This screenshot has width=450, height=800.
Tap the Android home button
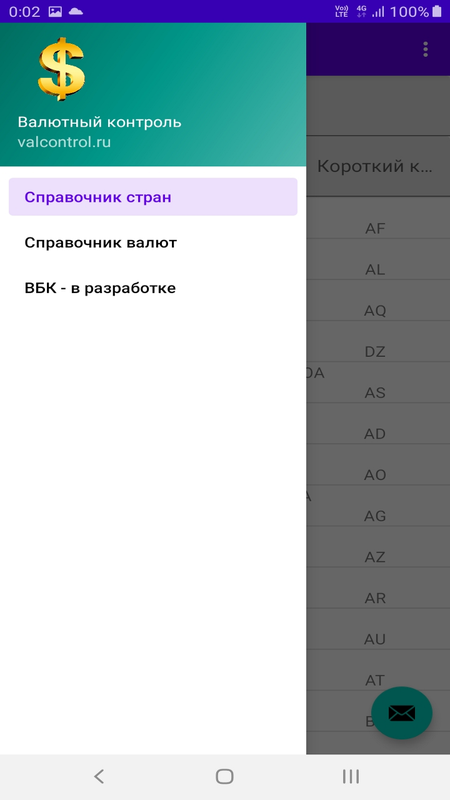[x=224, y=777]
